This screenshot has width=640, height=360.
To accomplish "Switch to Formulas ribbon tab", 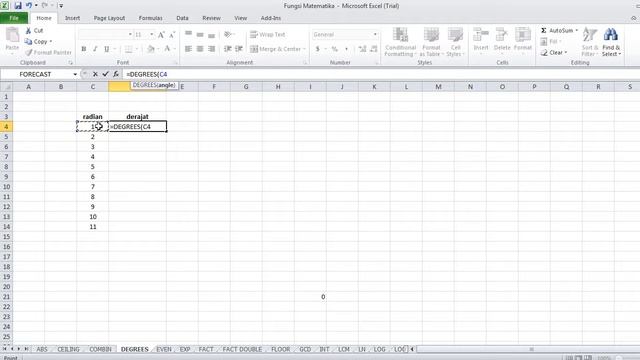I will 151,18.
